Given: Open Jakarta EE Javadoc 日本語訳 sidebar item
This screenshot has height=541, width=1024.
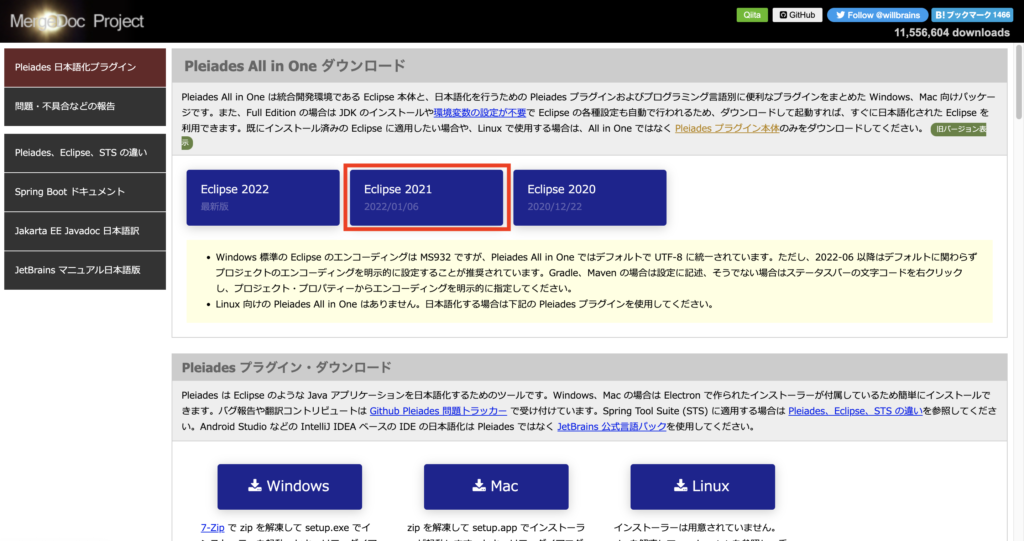Looking at the screenshot, I should coord(85,231).
